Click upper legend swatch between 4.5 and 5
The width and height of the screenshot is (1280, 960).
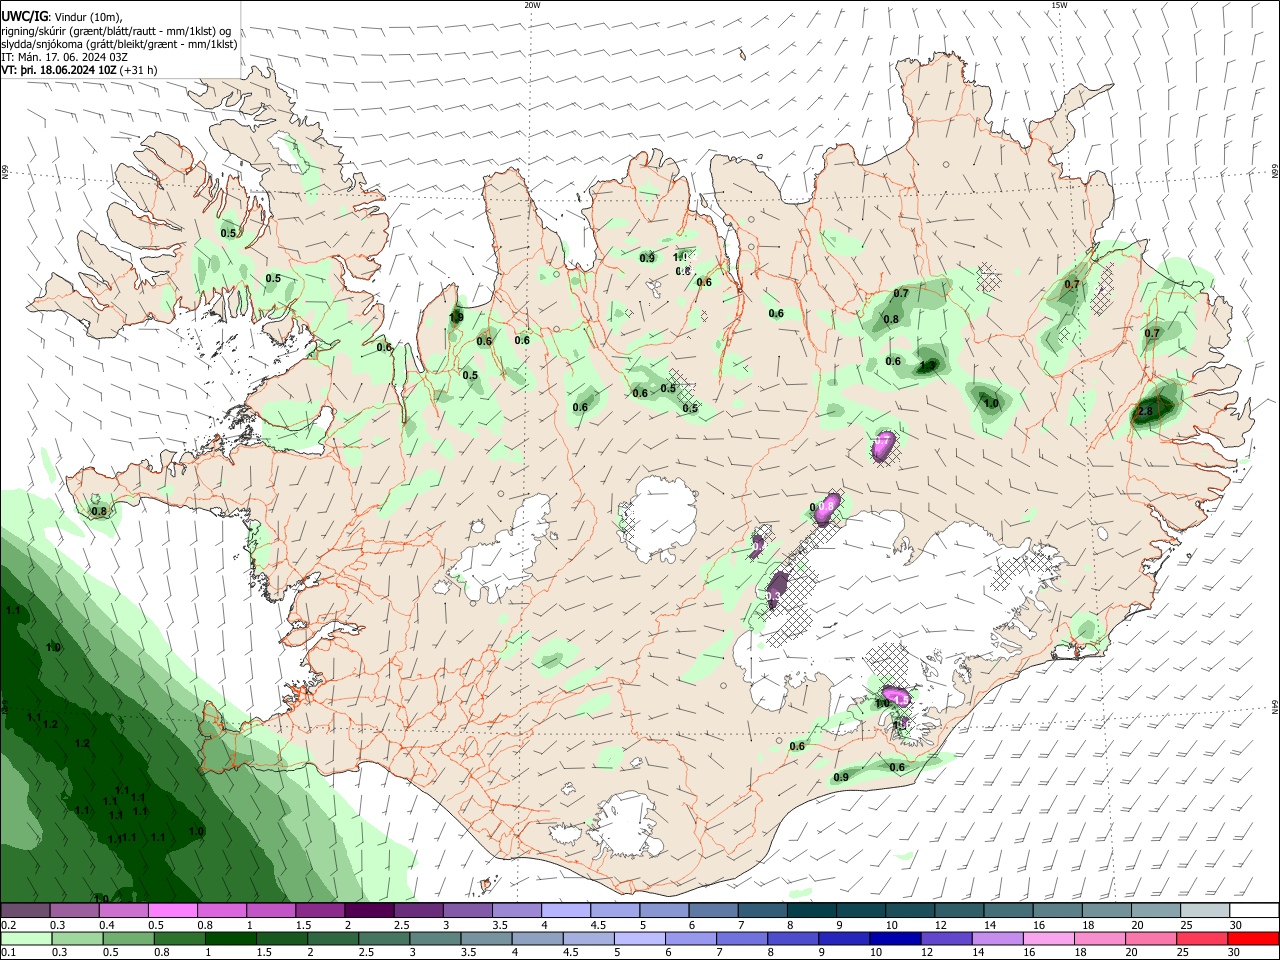(x=615, y=910)
